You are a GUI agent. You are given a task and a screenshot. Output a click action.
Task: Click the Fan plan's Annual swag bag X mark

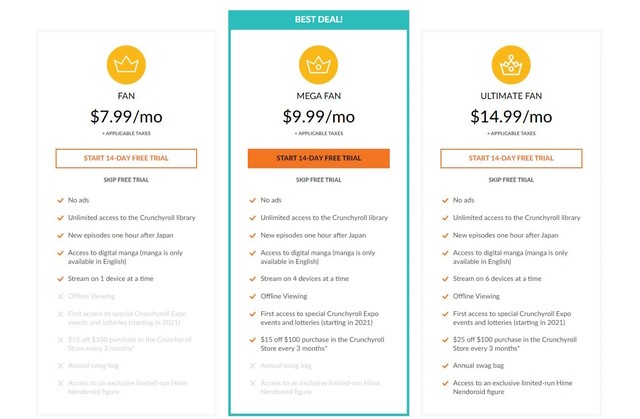tap(60, 366)
